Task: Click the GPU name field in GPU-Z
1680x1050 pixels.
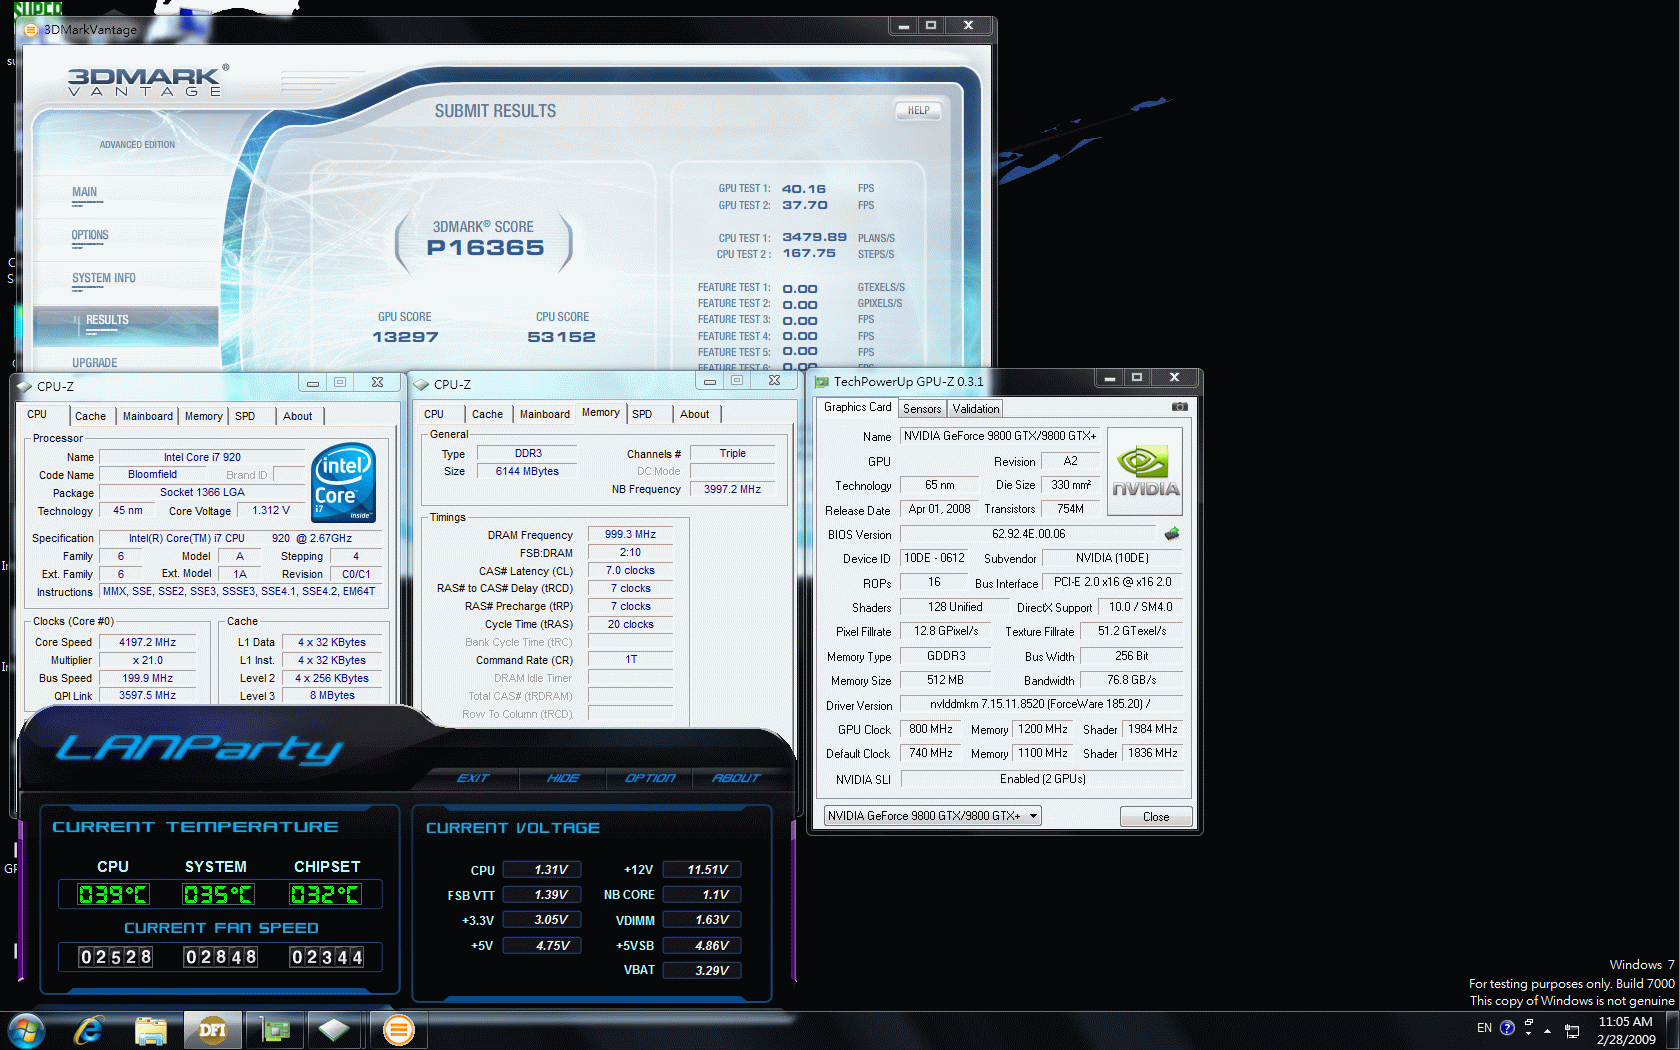Action: pos(999,436)
